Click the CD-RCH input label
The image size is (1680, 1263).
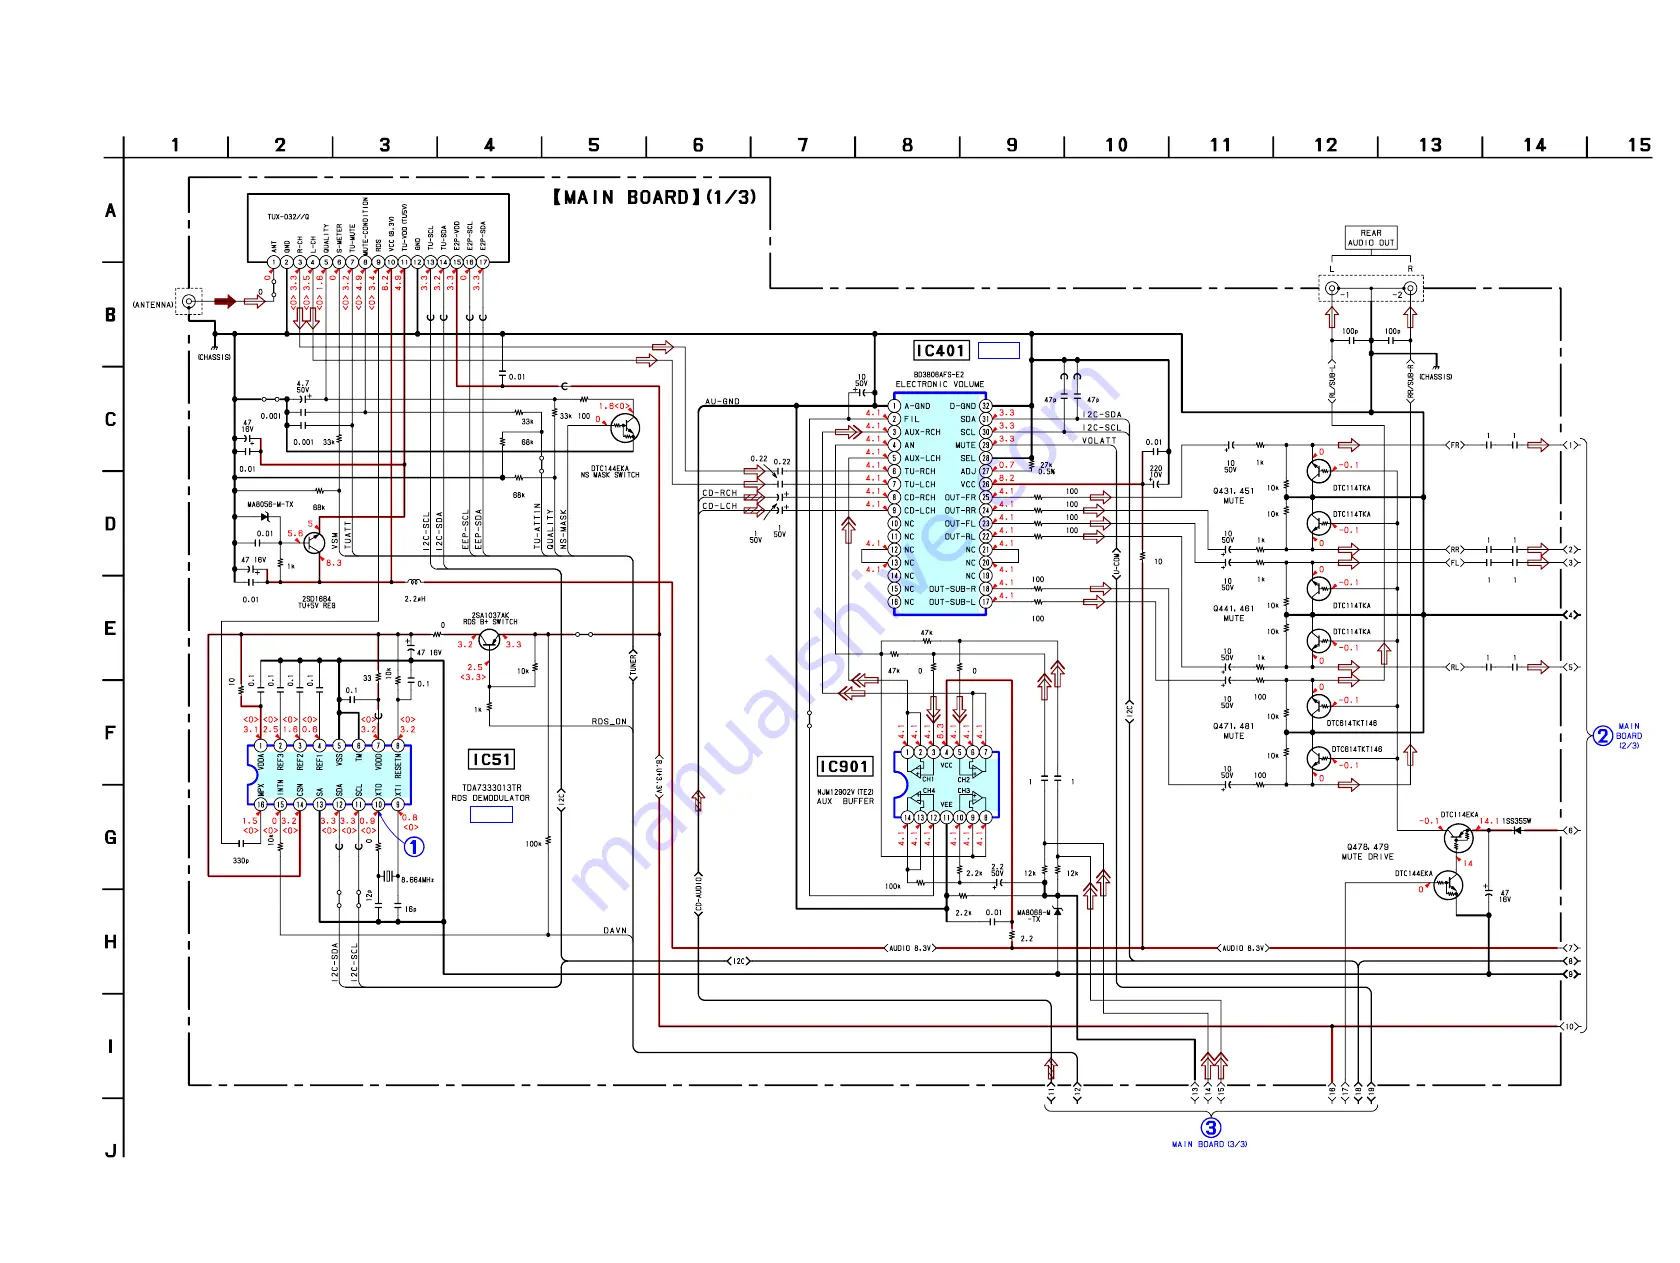(720, 493)
